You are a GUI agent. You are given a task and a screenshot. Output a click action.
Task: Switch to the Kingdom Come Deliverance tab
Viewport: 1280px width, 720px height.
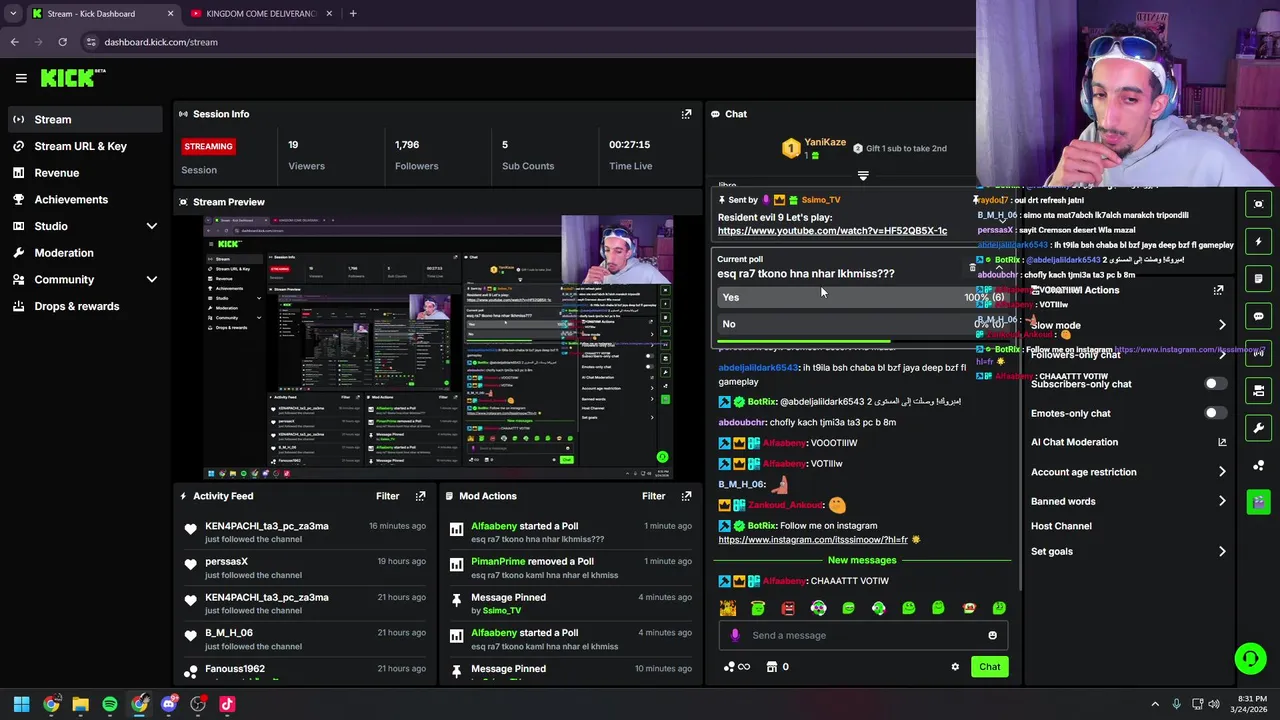click(260, 14)
